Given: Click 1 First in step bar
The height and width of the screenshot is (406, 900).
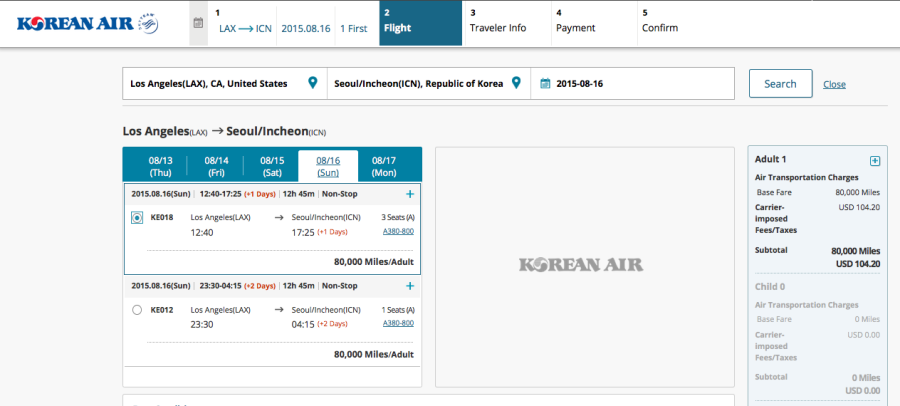Looking at the screenshot, I should coord(354,28).
